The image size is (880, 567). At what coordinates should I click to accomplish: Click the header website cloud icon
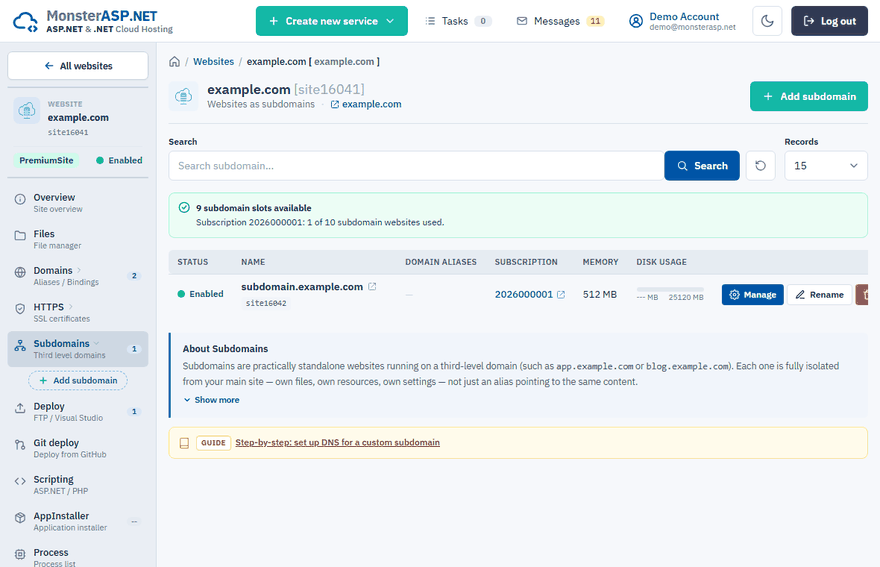[x=184, y=97]
